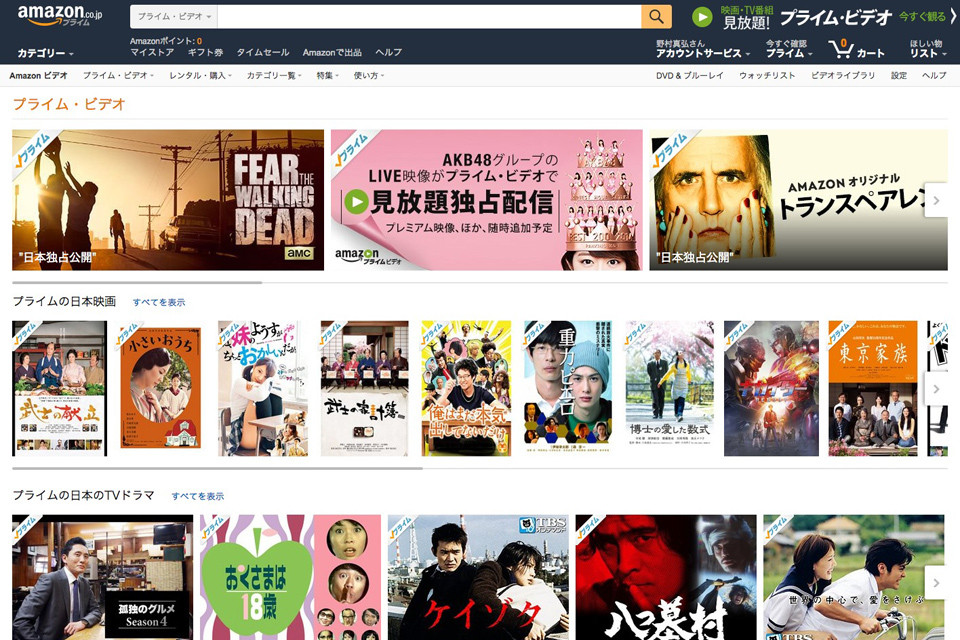Image resolution: width=960 pixels, height=640 pixels.
Task: Open the ほしい物リスト dropdown
Action: pyautogui.click(x=926, y=50)
